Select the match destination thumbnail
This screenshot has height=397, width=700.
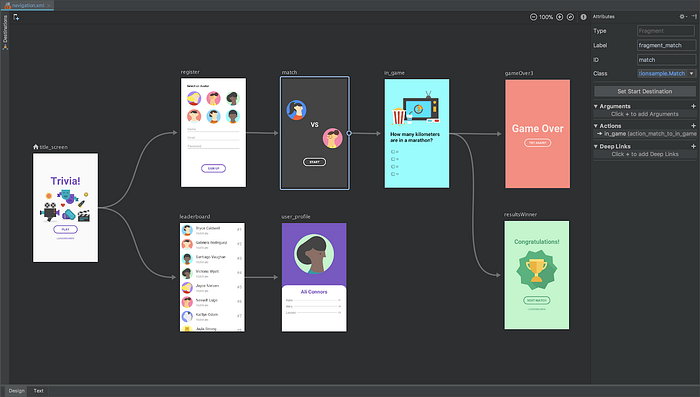click(315, 133)
